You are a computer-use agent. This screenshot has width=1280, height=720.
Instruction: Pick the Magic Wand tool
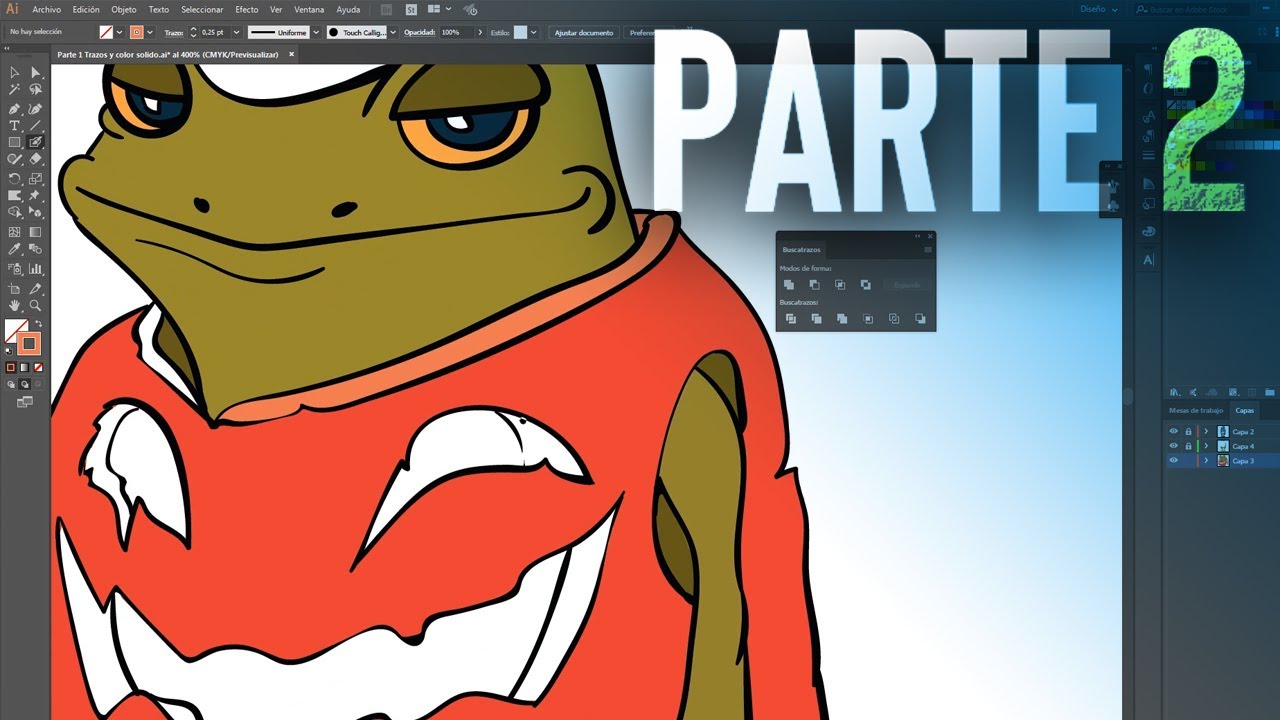click(15, 90)
